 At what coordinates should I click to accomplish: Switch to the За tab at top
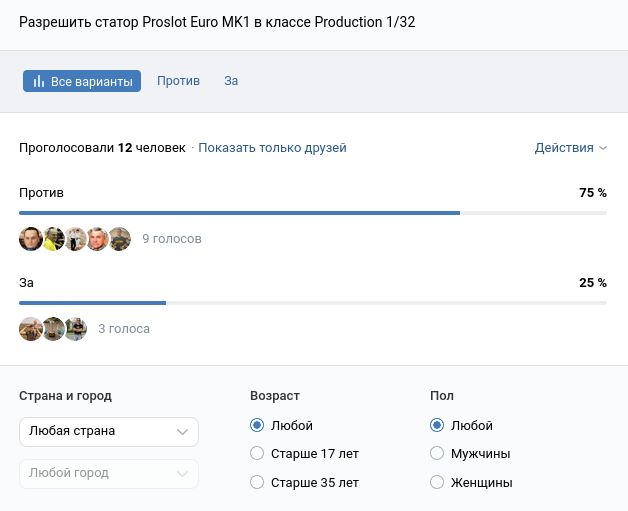pos(231,81)
